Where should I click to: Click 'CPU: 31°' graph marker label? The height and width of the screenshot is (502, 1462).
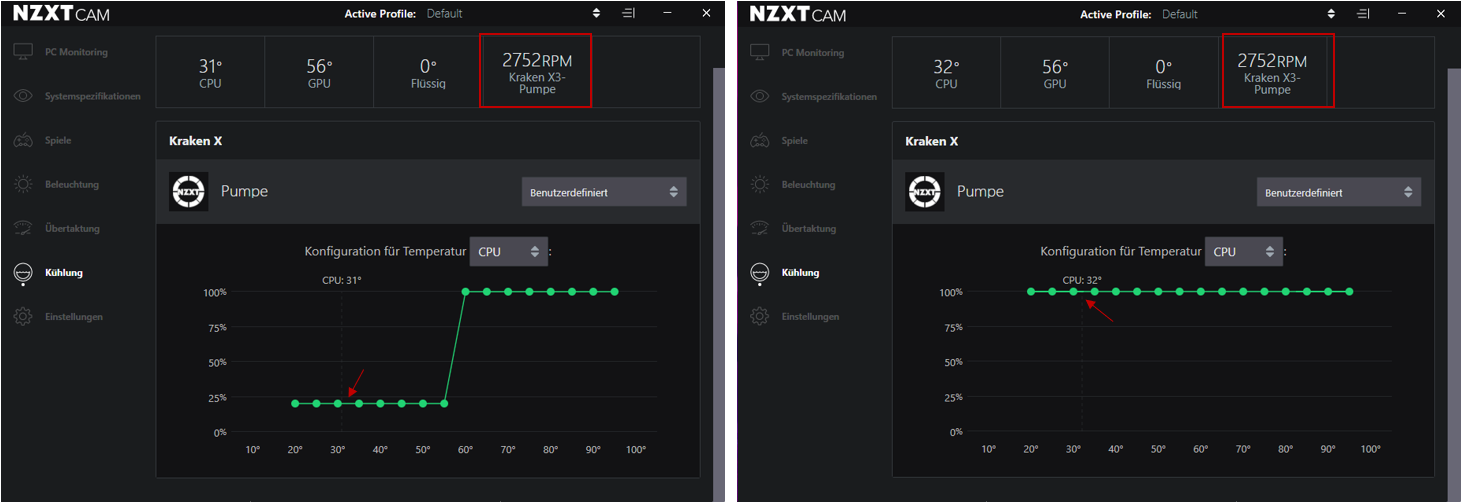coord(341,281)
